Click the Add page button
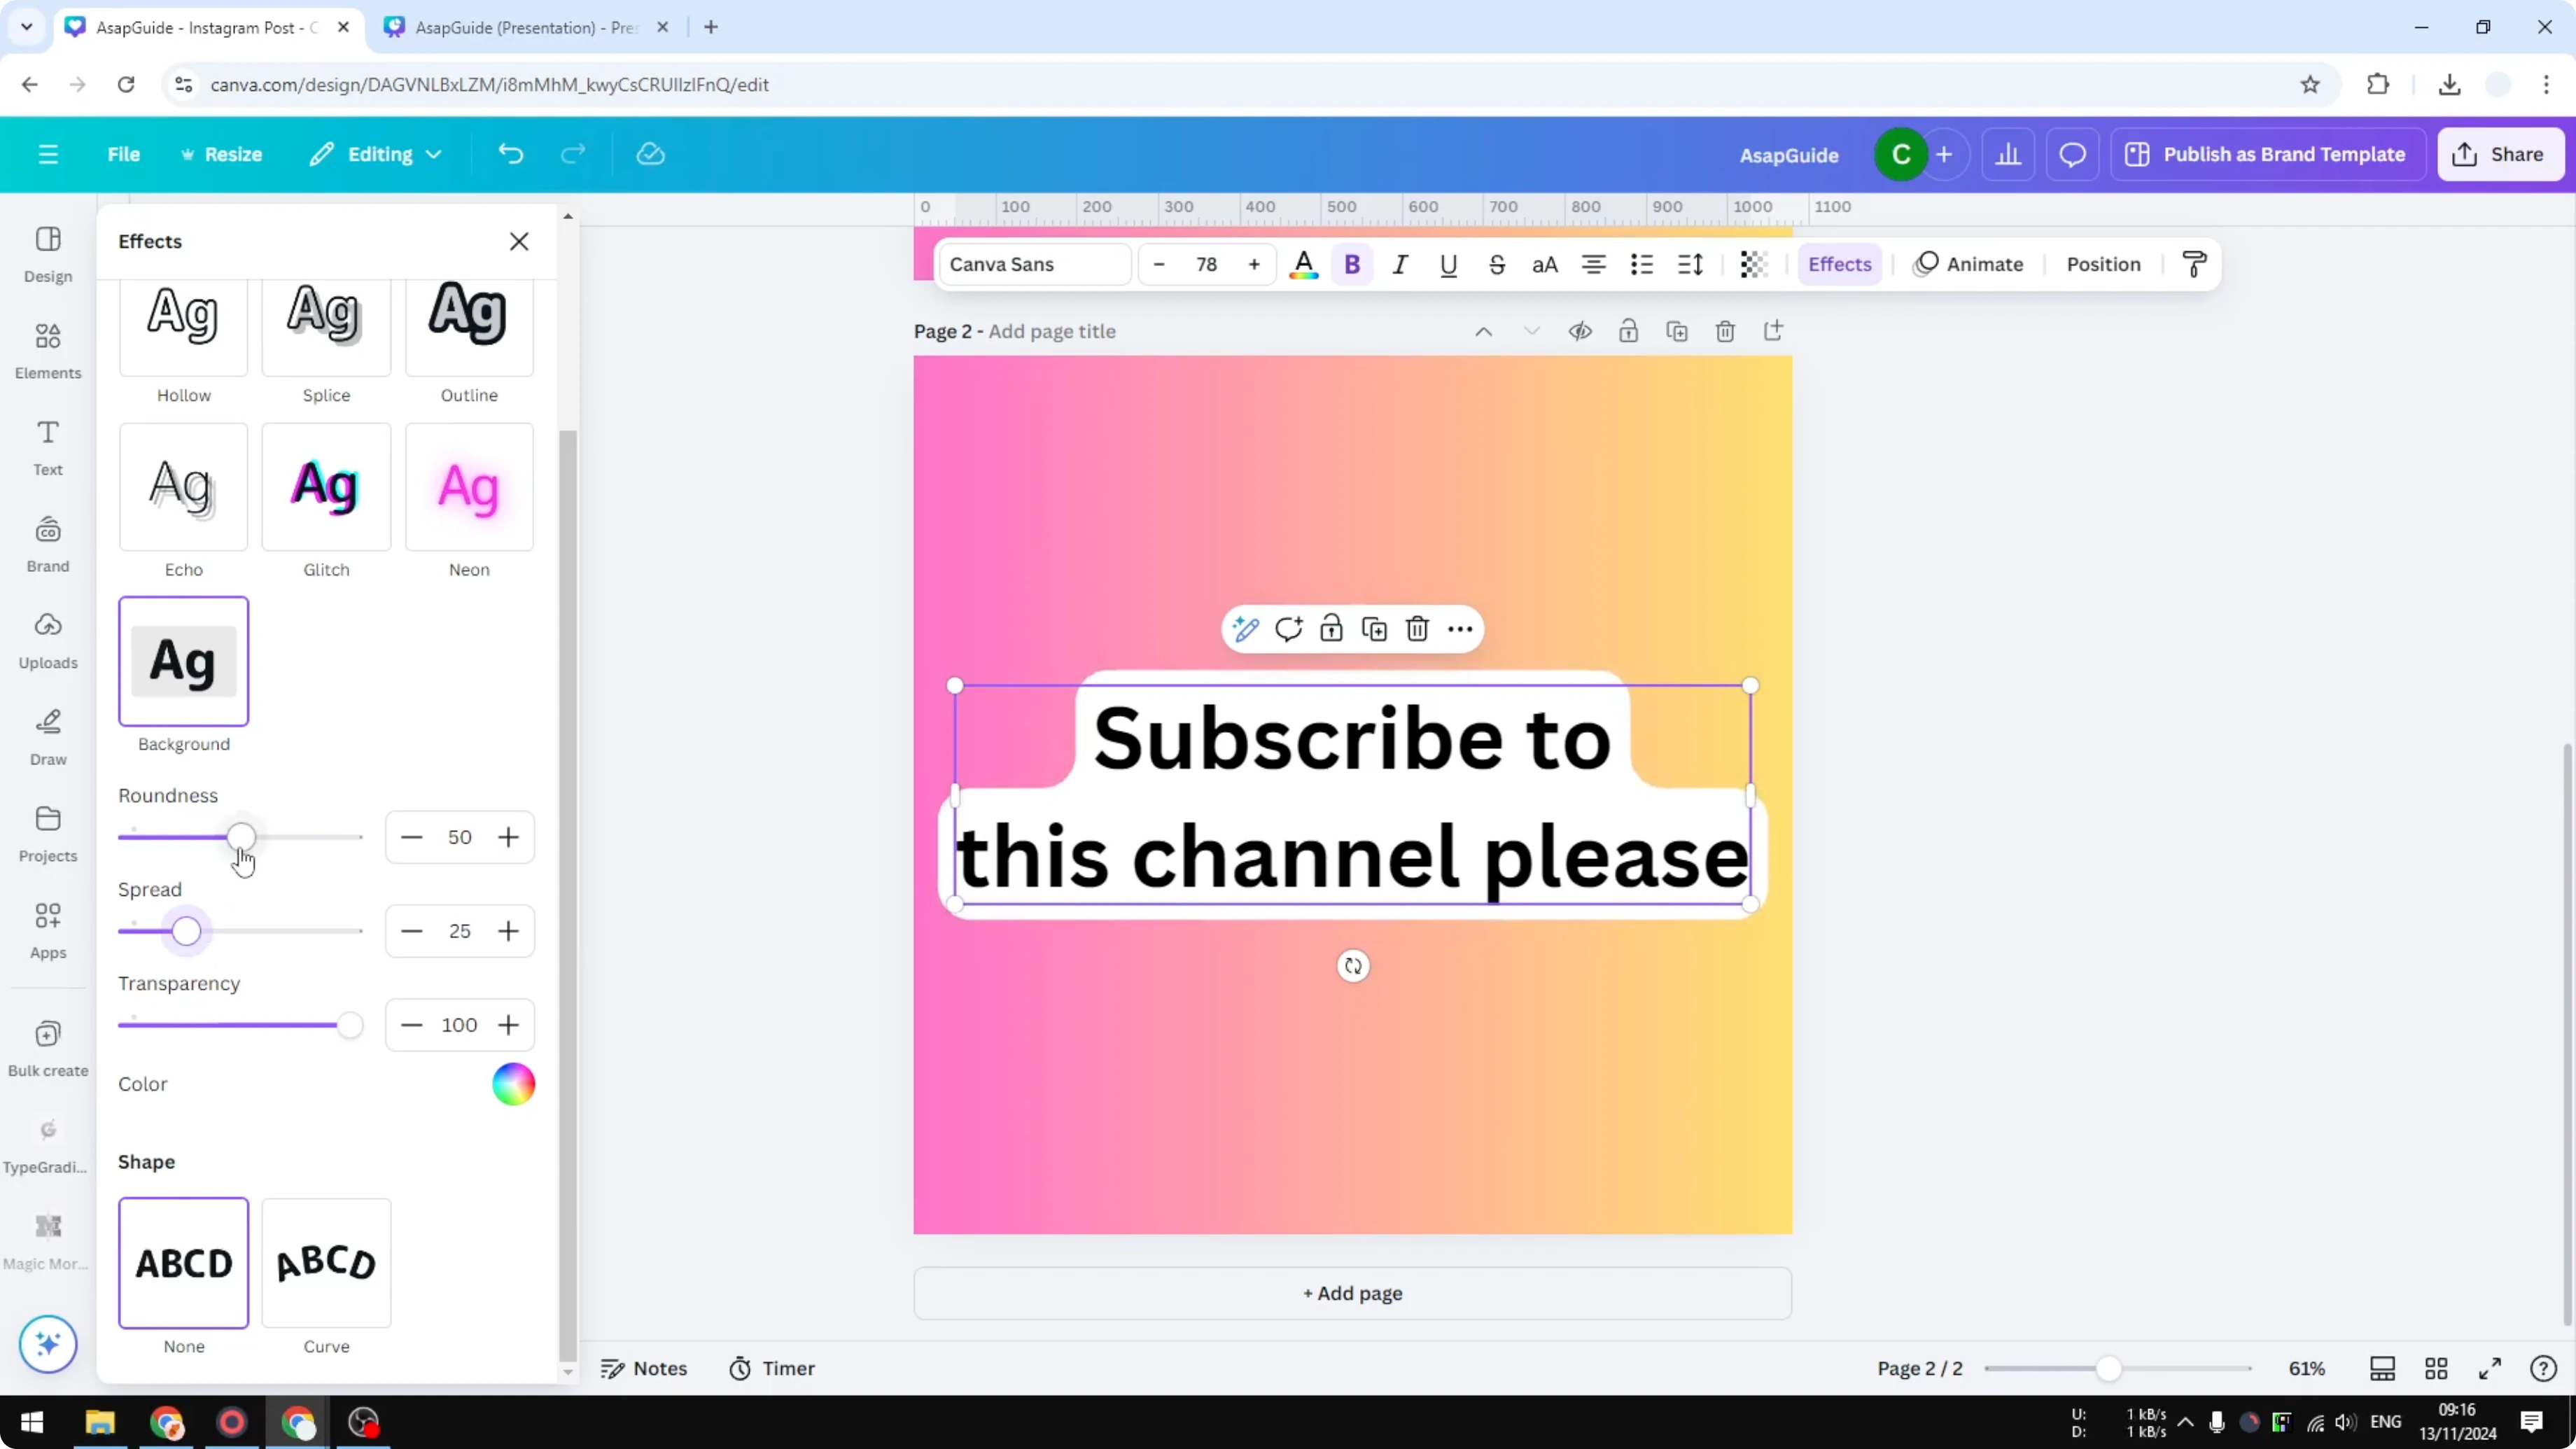Image resolution: width=2576 pixels, height=1449 pixels. [x=1352, y=1292]
